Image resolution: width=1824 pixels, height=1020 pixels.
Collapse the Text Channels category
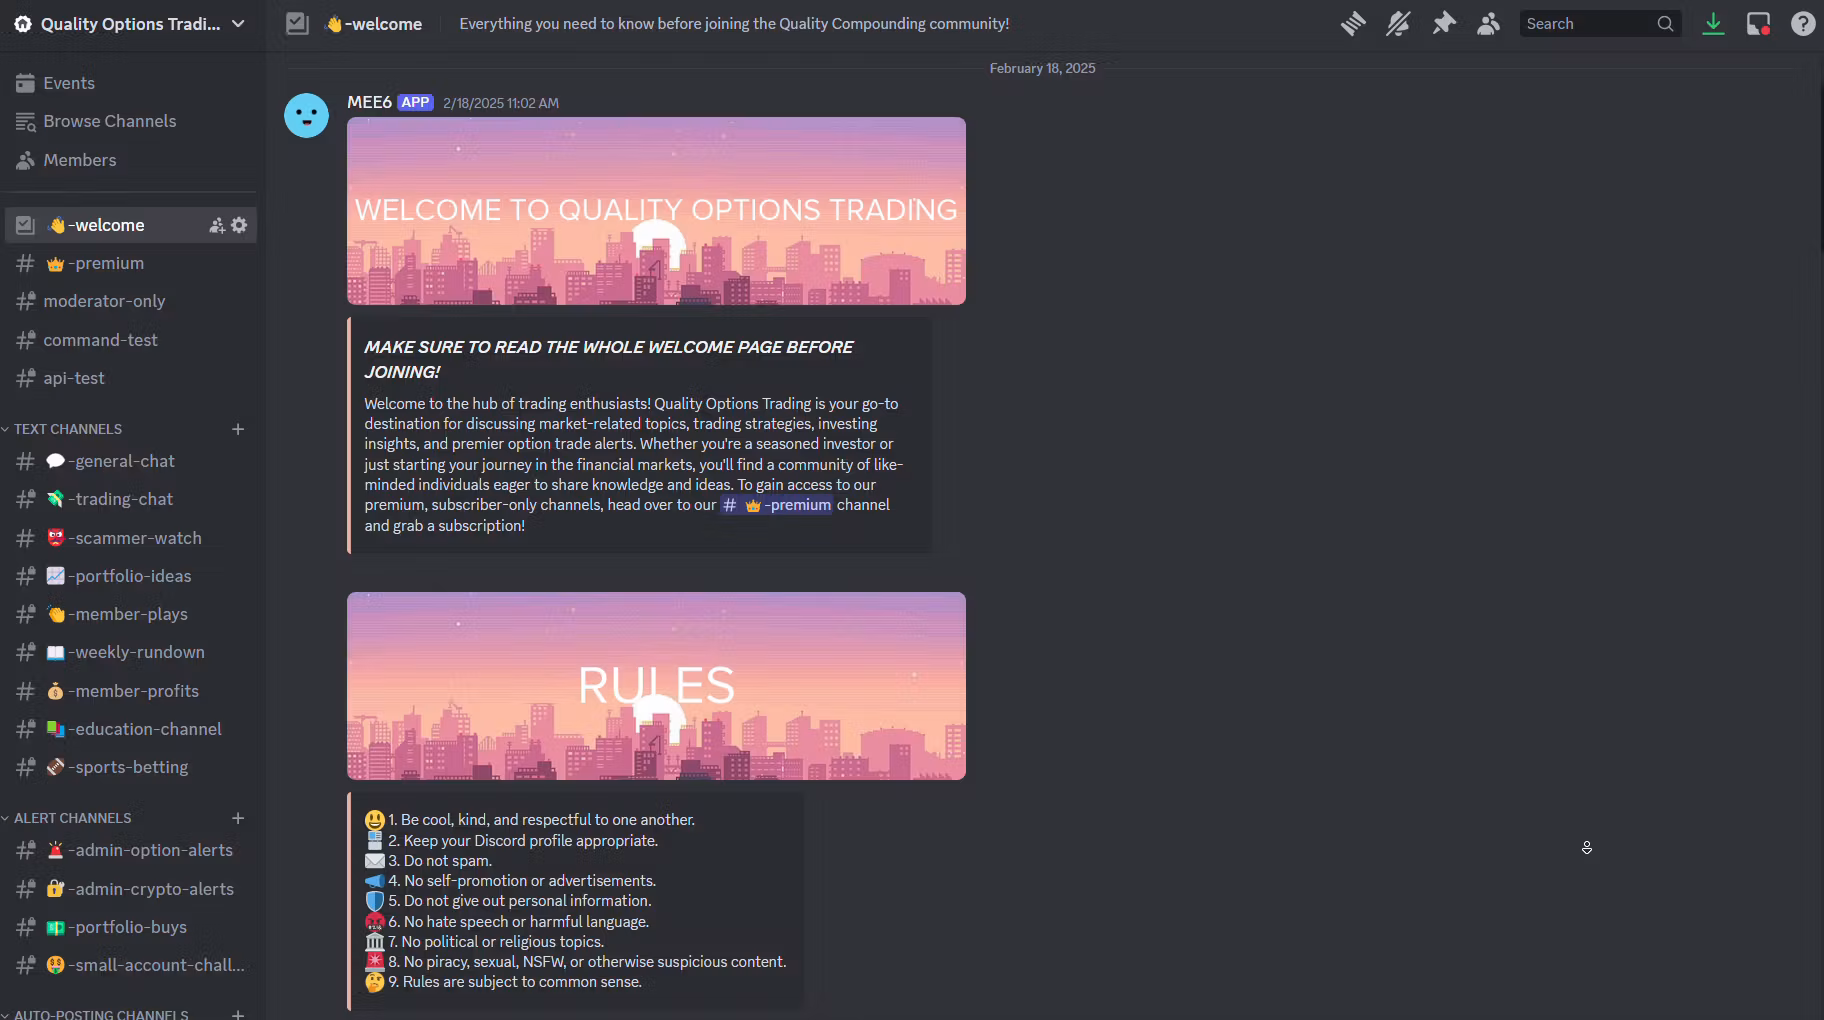pos(67,429)
